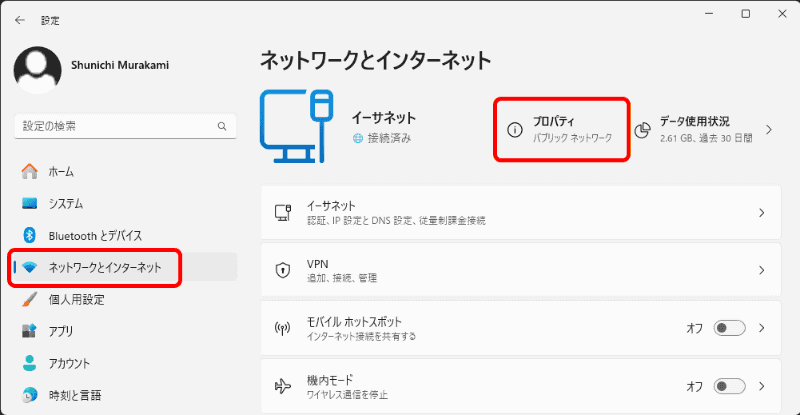Viewport: 800px width, 415px height.
Task: Open モバイル ホットスポット settings row
Action: [x=521, y=328]
